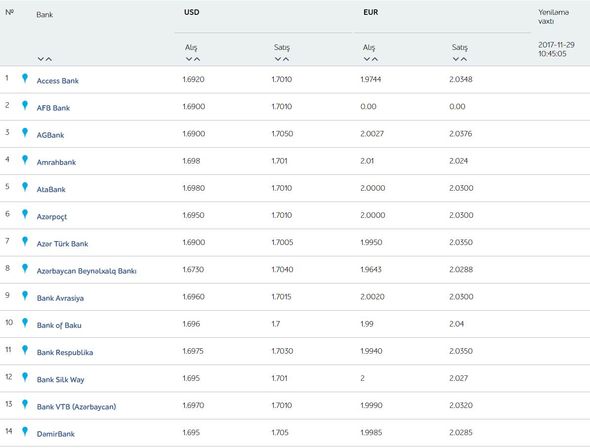Screen dimensions: 590x448
Task: Visit the Bank Respublika link
Action: tap(65, 352)
